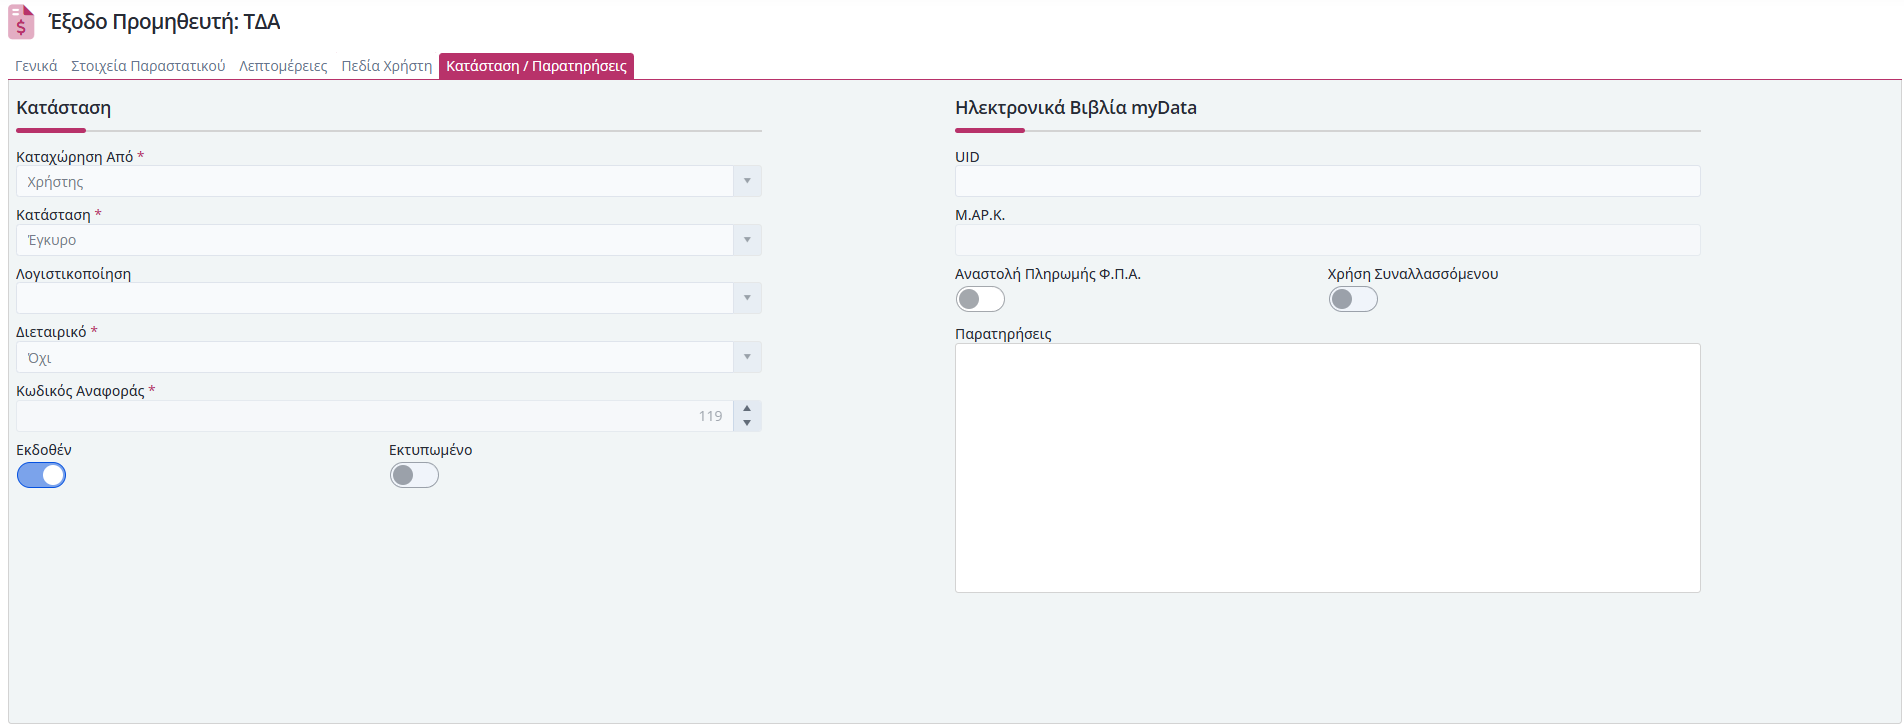This screenshot has height=725, width=1904.
Task: Click inside the Παρατηρήσεις text area
Action: click(1327, 468)
